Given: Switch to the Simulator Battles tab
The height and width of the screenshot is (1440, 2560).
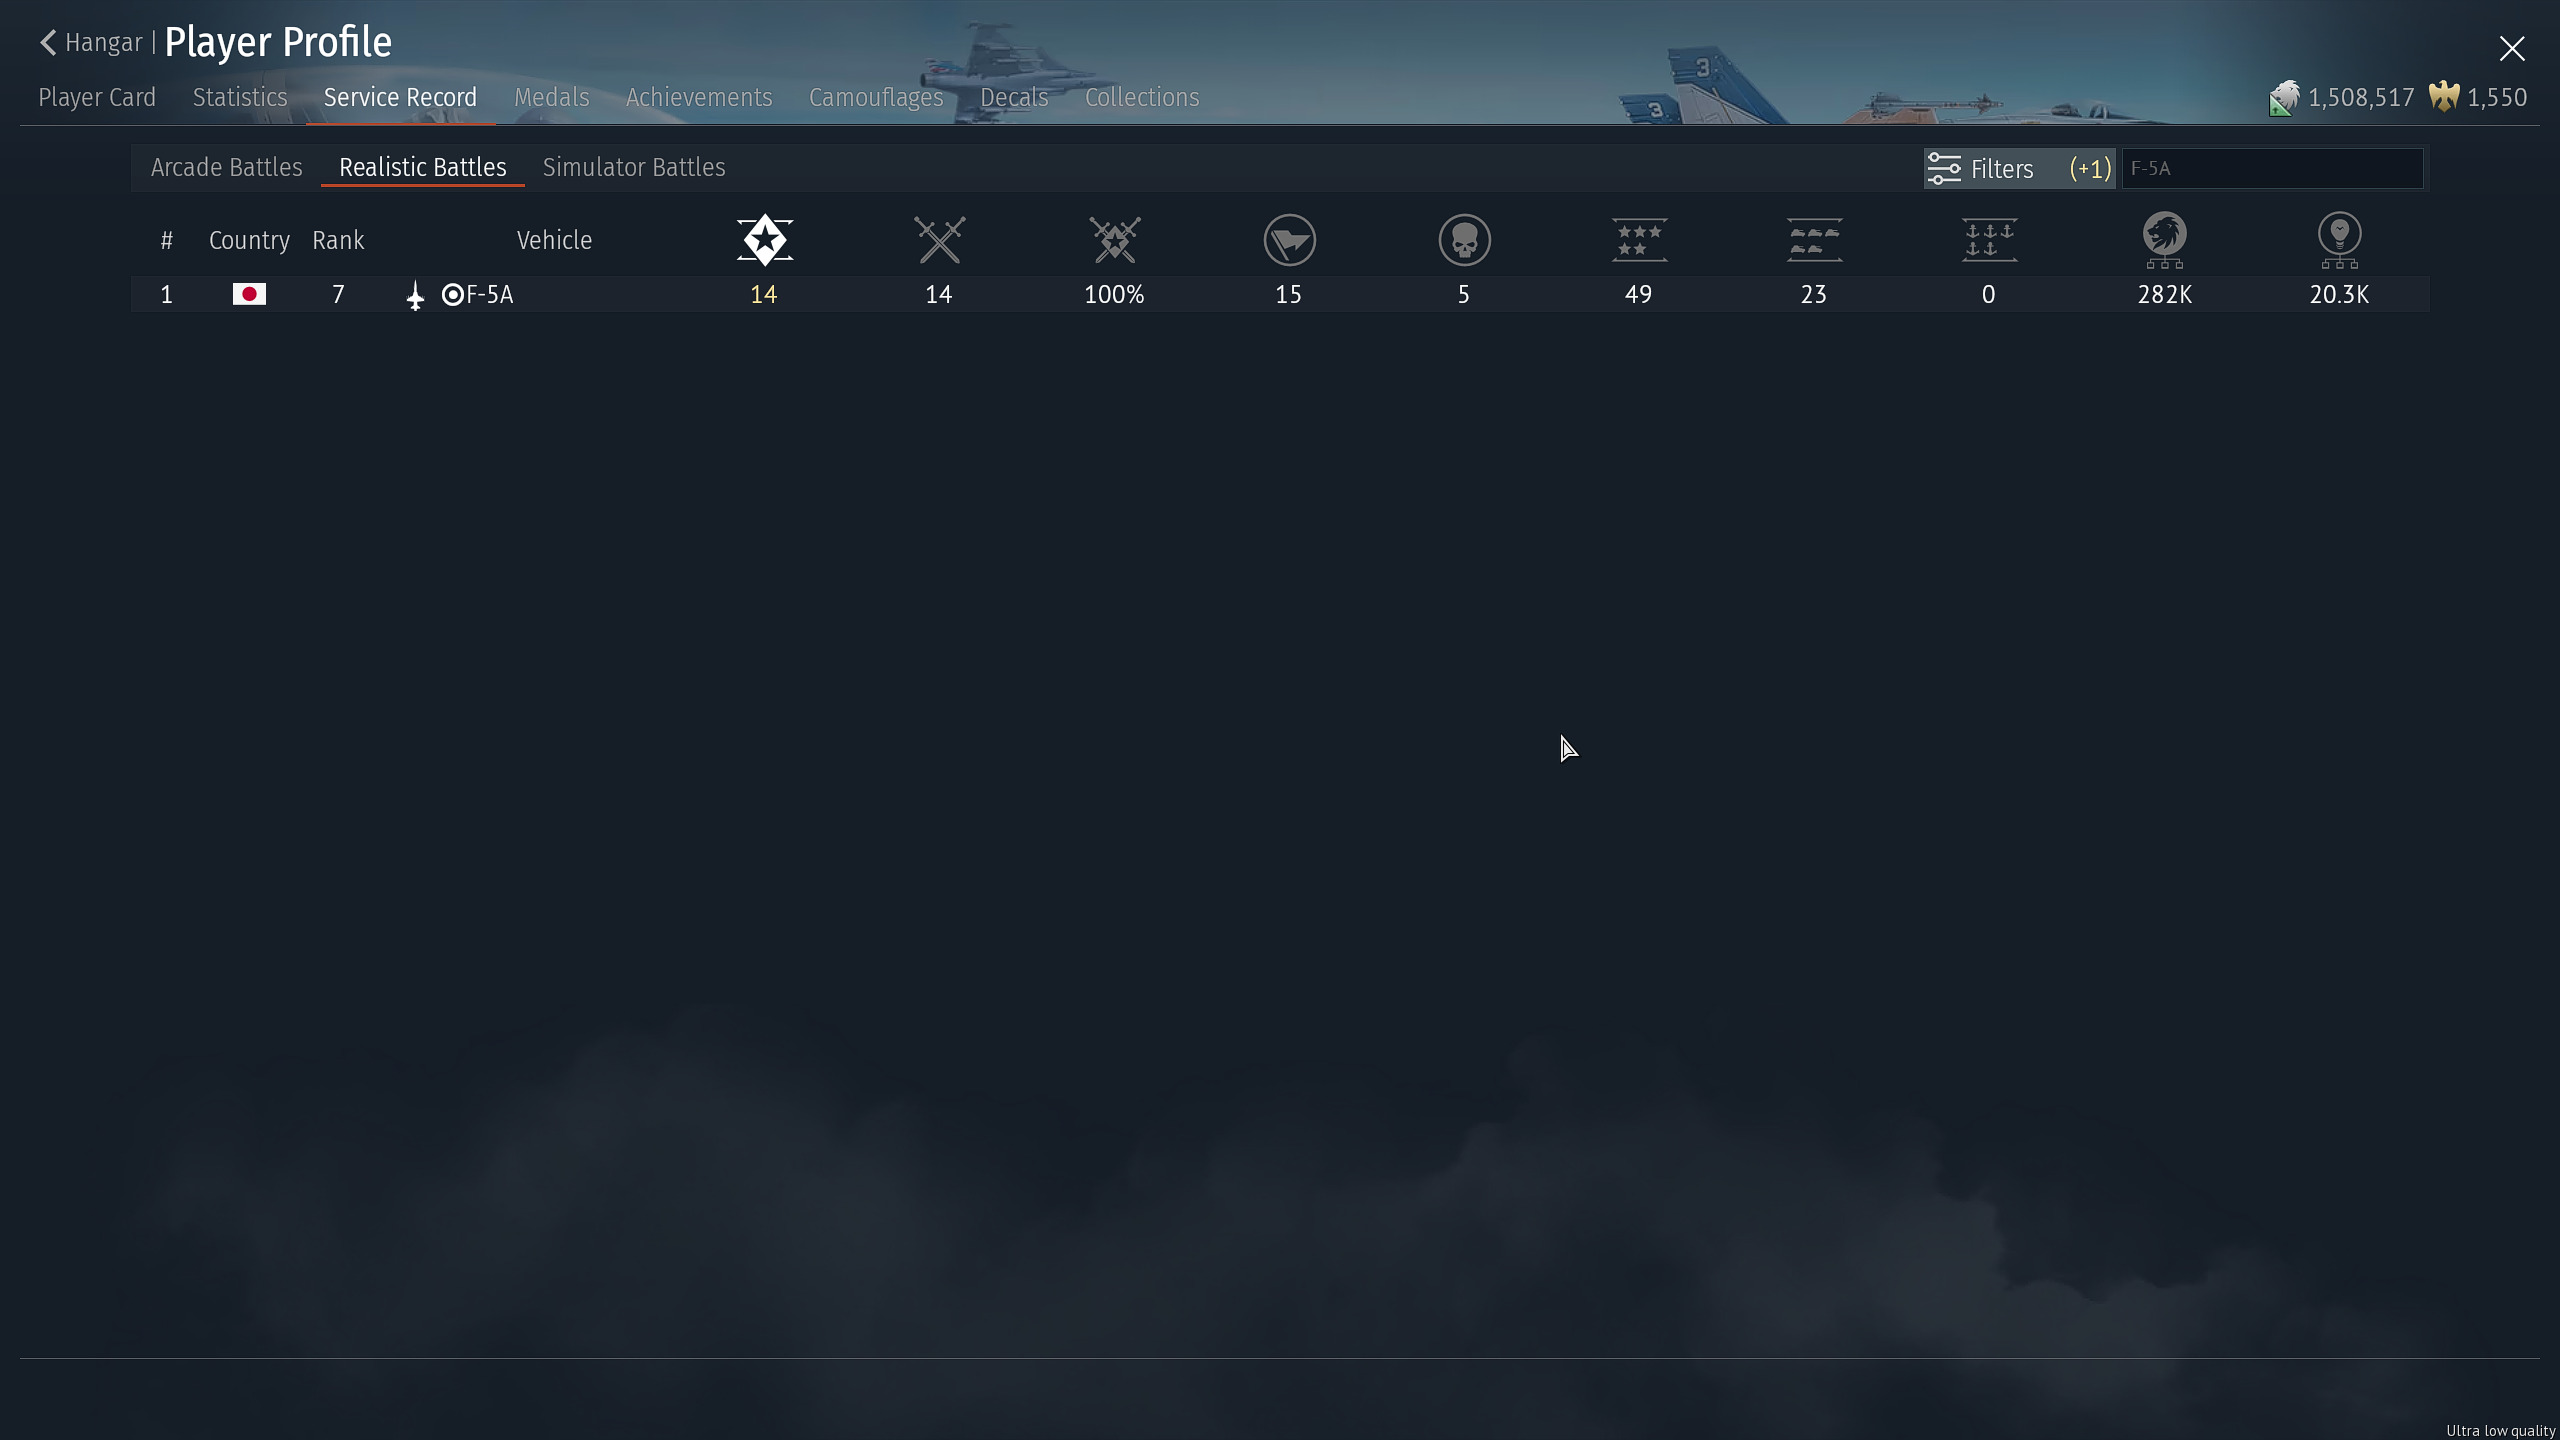Looking at the screenshot, I should (x=633, y=168).
